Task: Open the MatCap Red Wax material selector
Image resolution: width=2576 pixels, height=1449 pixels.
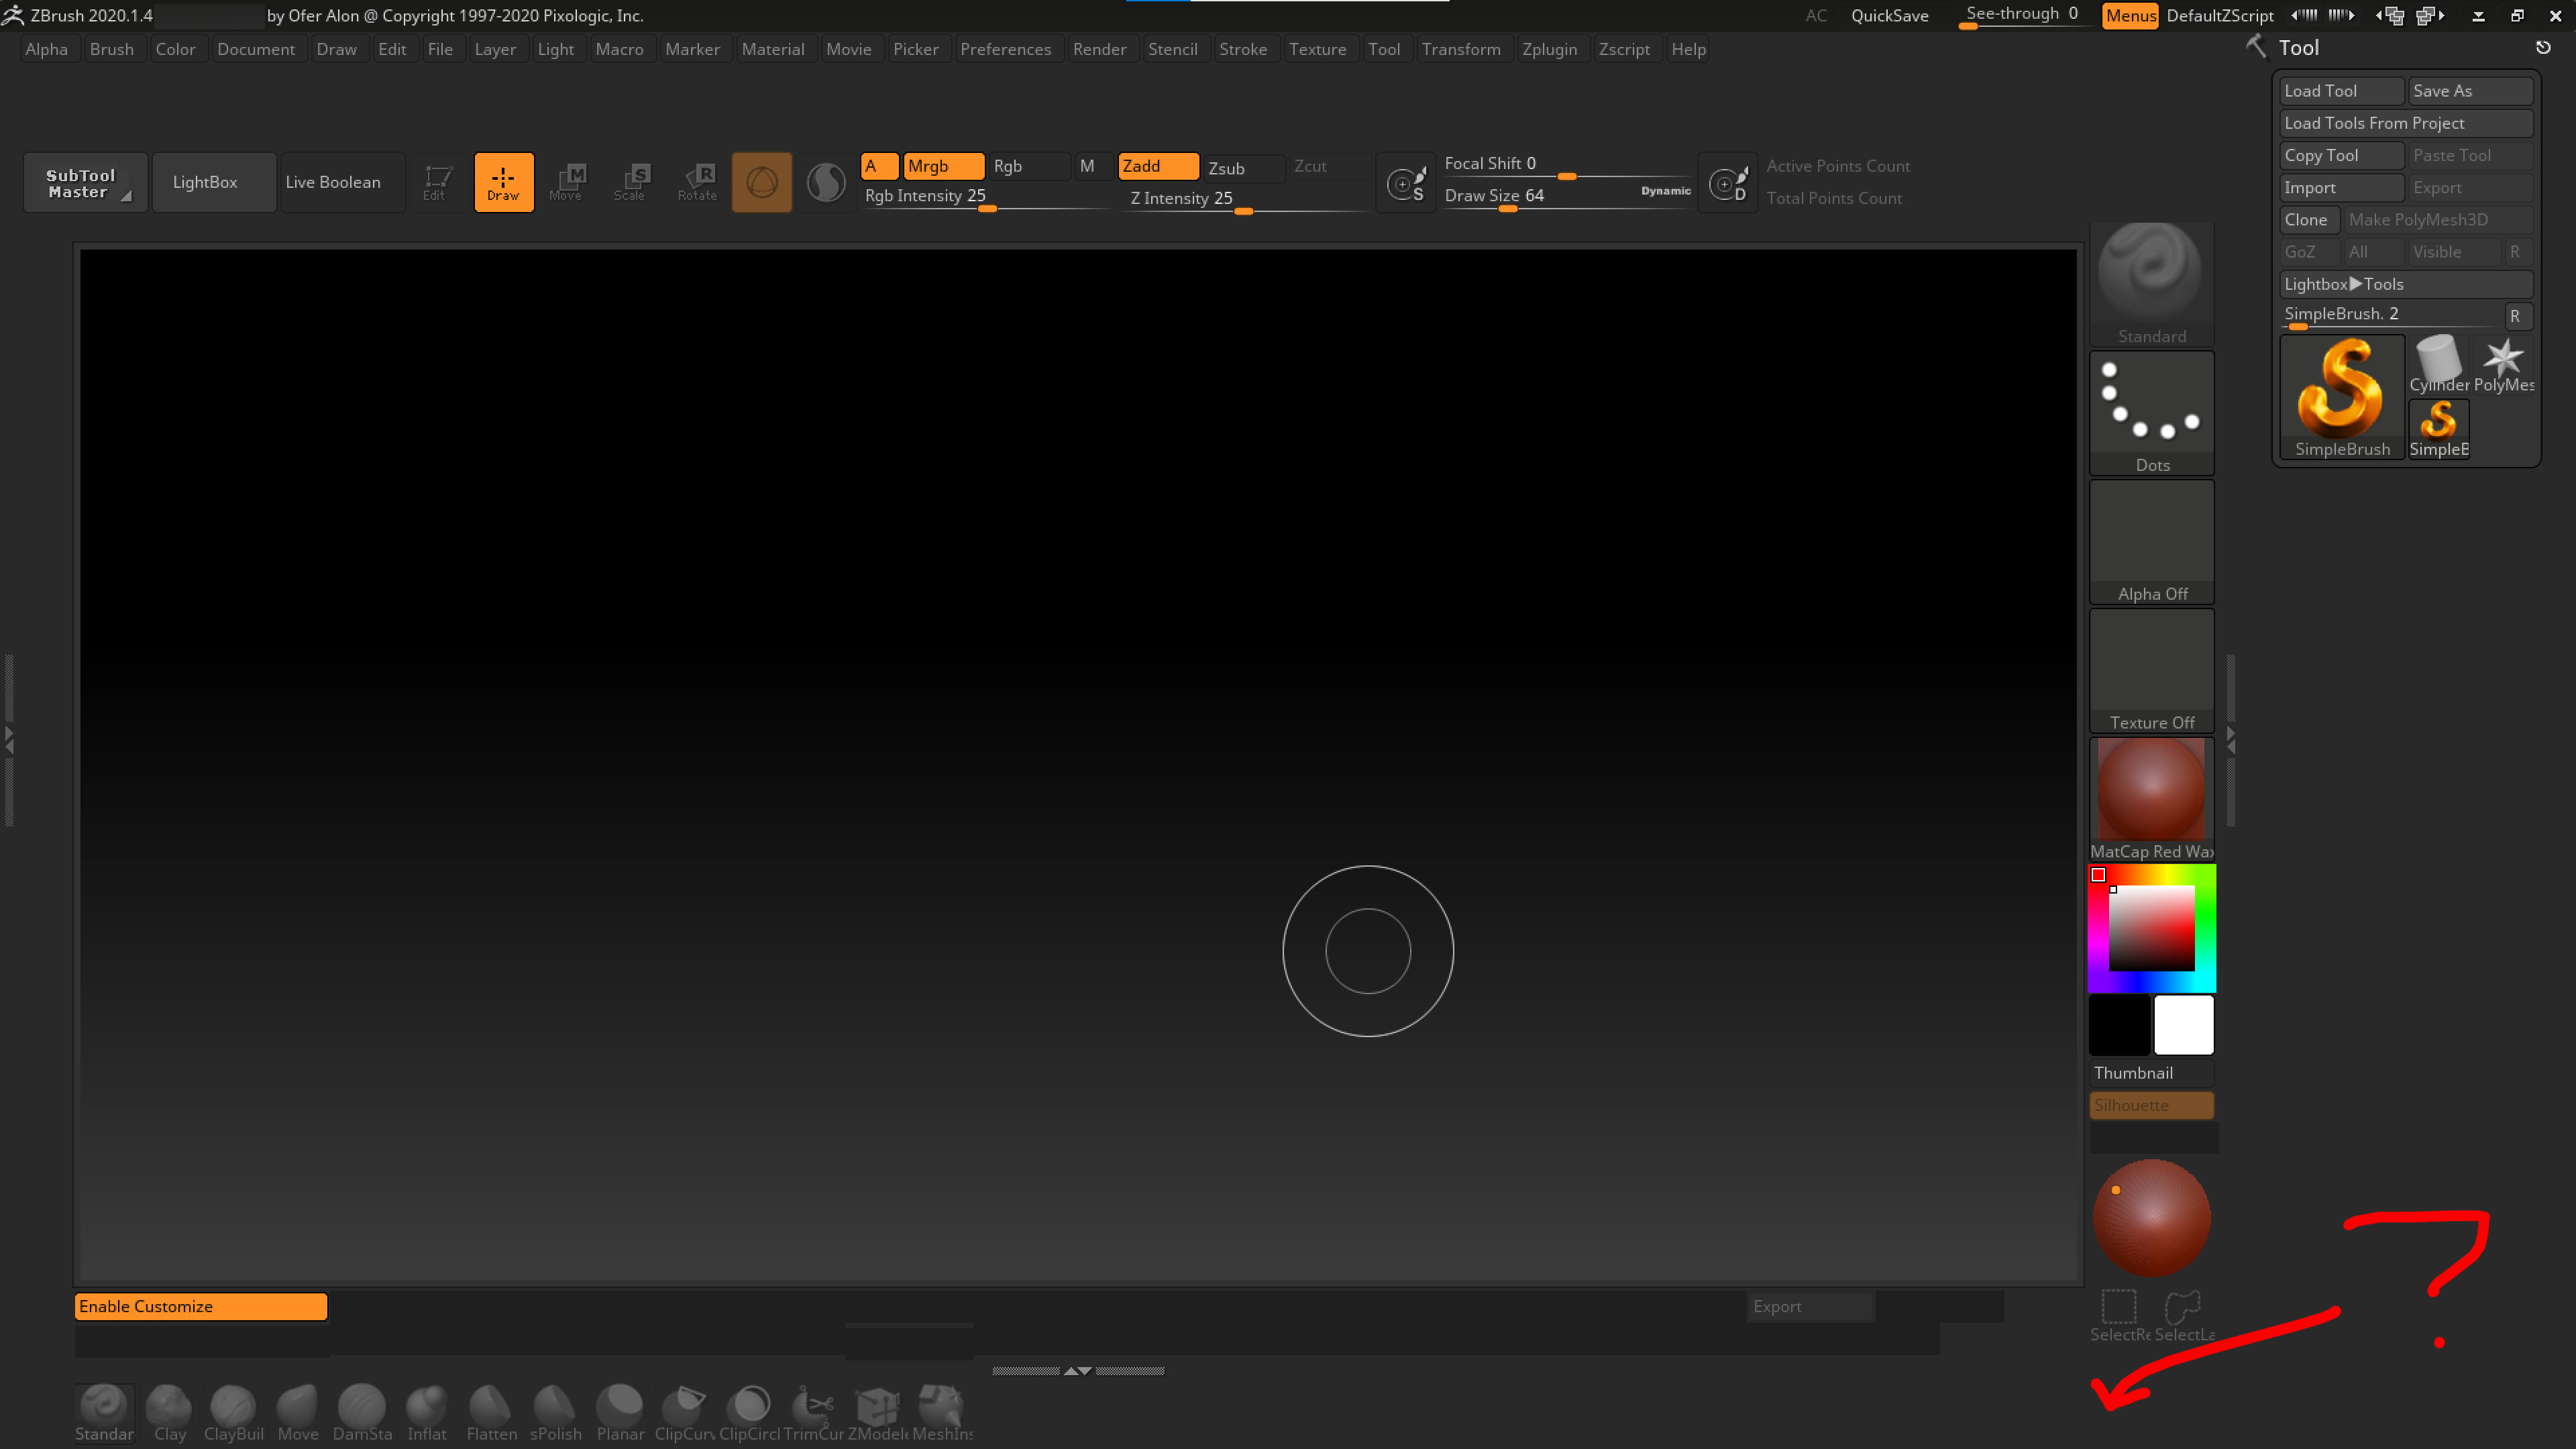Action: click(x=2151, y=799)
